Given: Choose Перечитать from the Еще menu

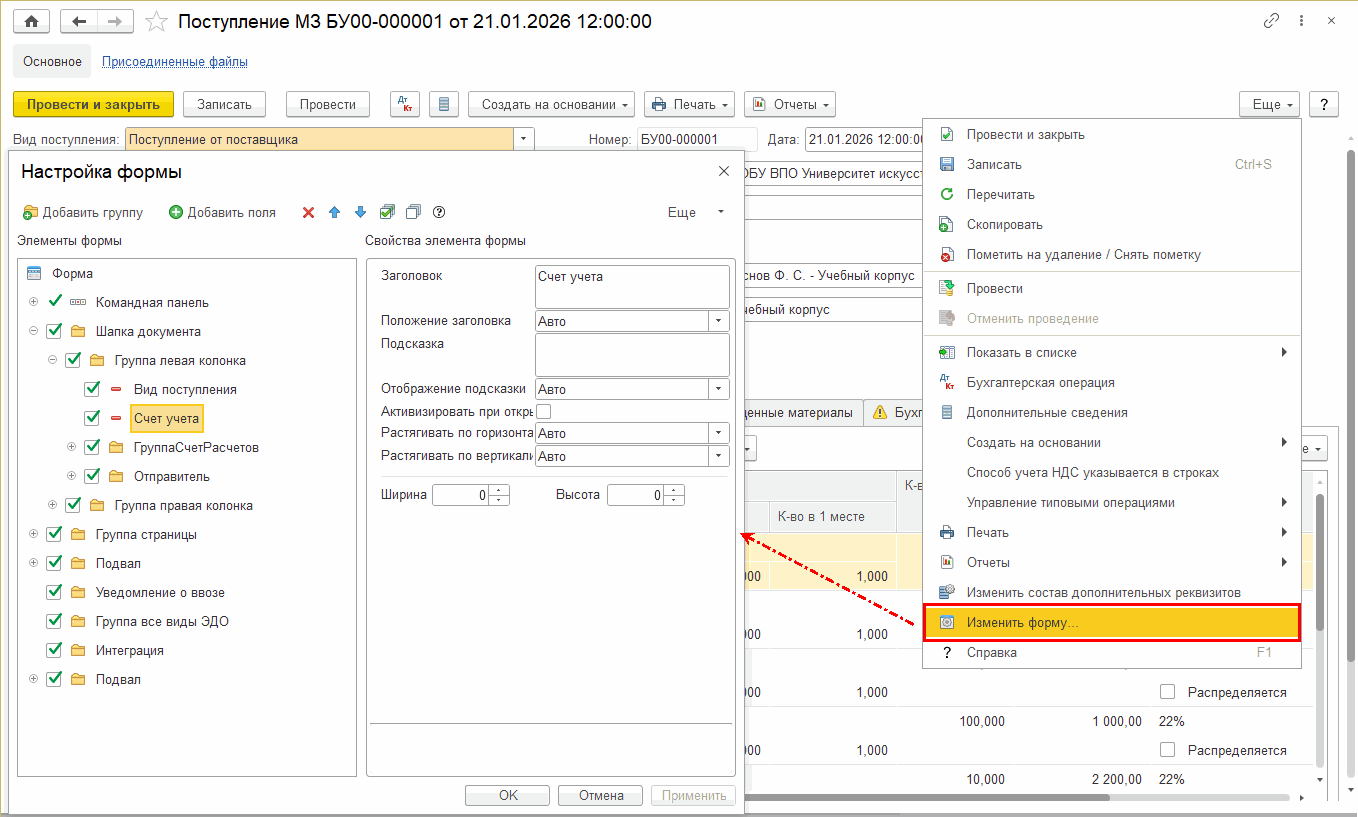Looking at the screenshot, I should click(x=1000, y=194).
